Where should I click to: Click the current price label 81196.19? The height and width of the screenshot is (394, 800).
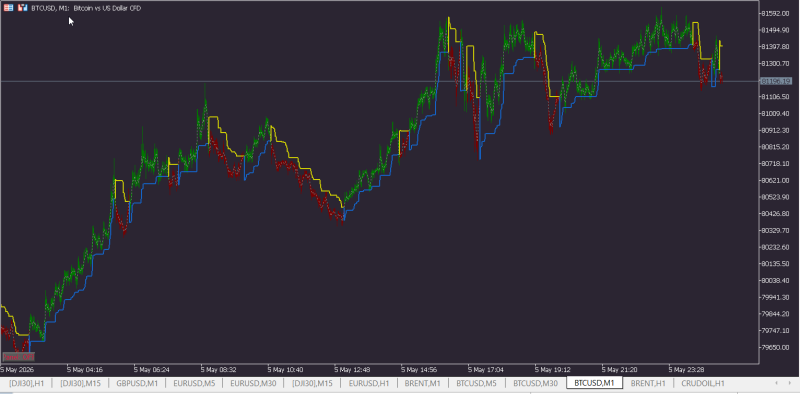pyautogui.click(x=776, y=81)
